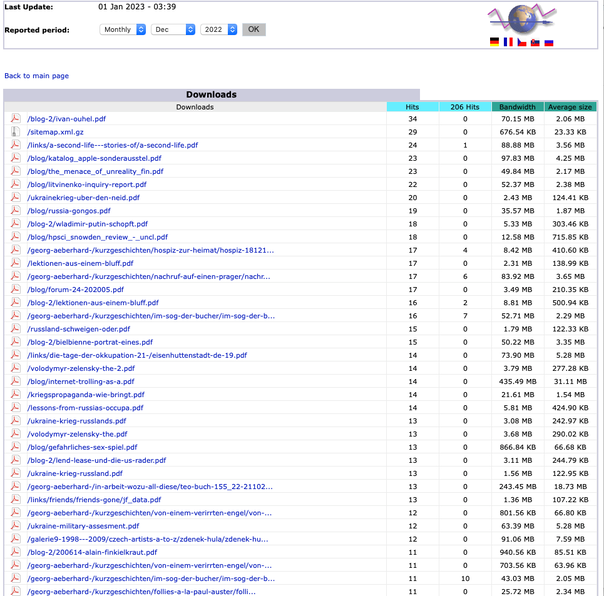Click PDF icon beside bielbienne-portrat-eines.pdf
Viewport: 604px width, 596px height.
point(15,341)
